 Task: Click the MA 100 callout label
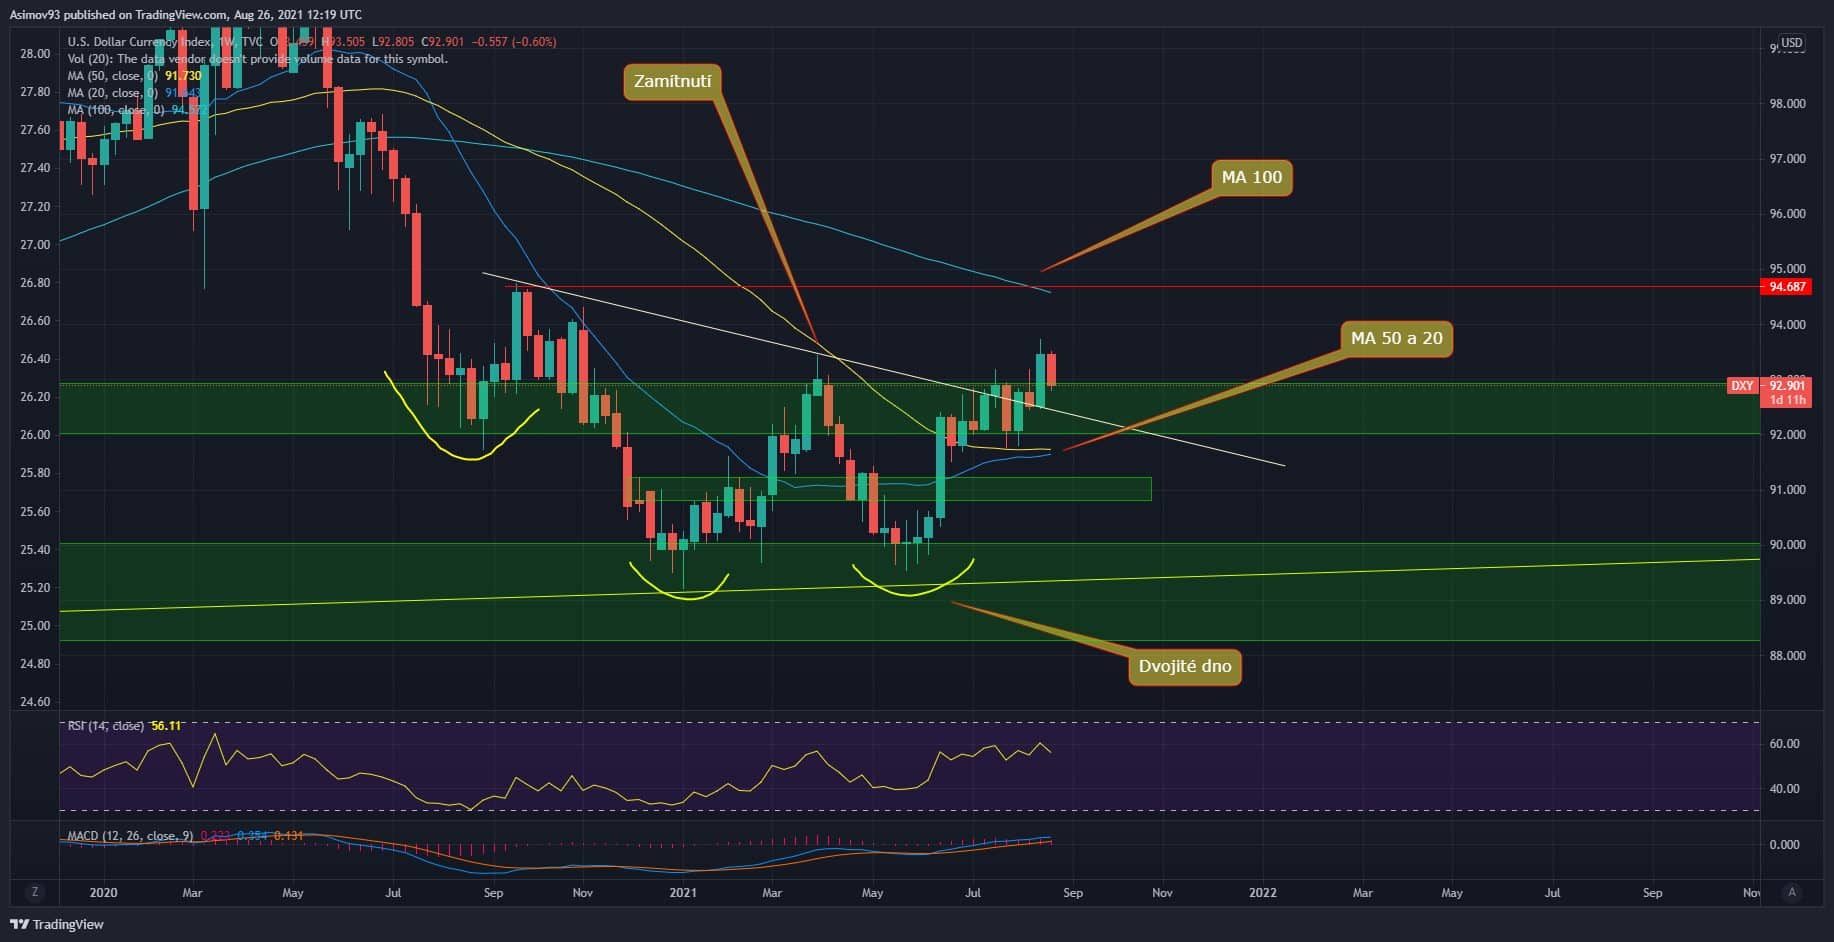click(1251, 178)
